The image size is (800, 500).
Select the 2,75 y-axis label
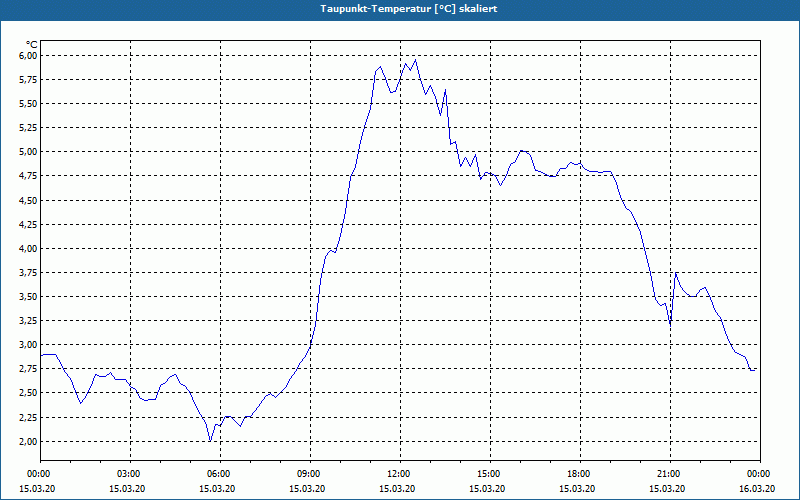click(28, 369)
